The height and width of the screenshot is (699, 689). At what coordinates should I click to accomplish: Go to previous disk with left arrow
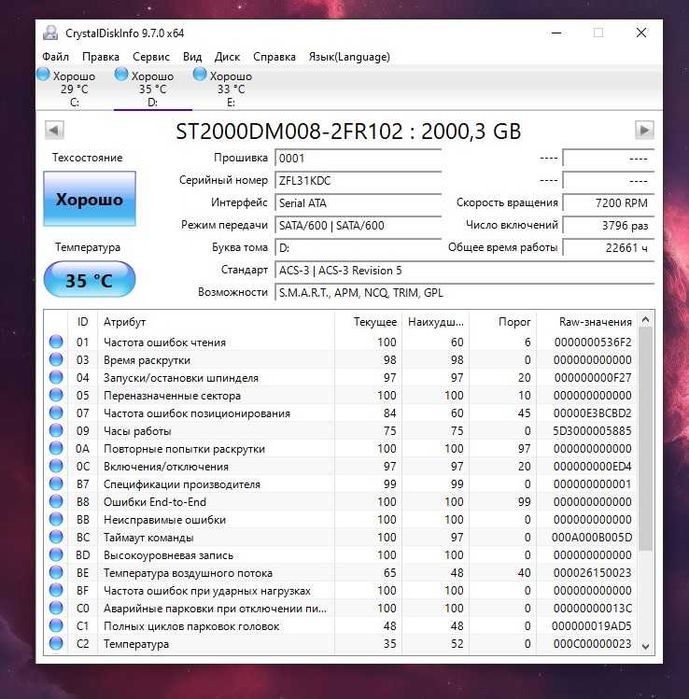coord(54,130)
